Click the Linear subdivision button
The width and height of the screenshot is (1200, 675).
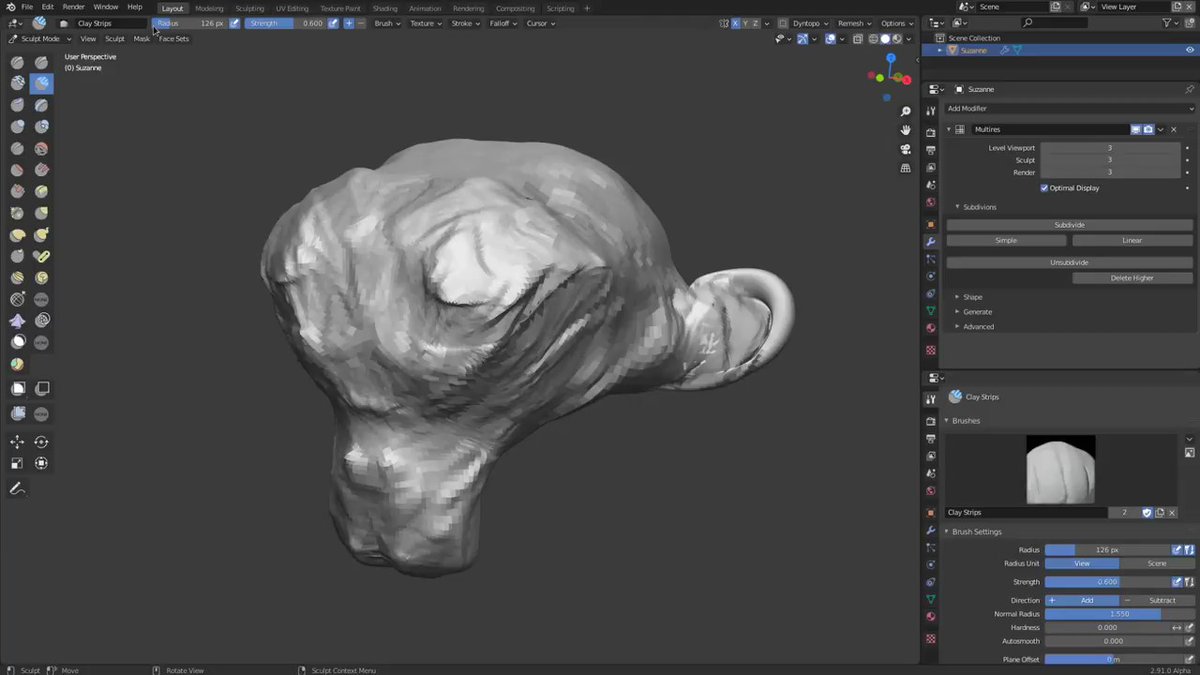pos(1132,241)
